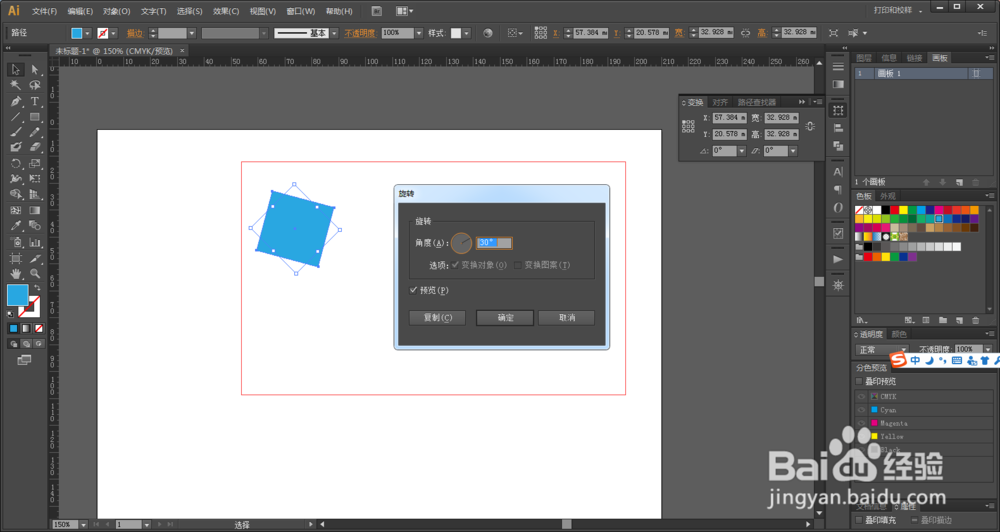Select the Zoom magnifier tool
This screenshot has width=1000, height=532.
(x=35, y=274)
